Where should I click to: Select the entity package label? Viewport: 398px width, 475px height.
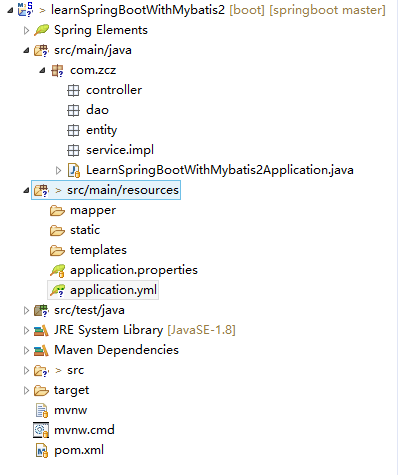102,130
